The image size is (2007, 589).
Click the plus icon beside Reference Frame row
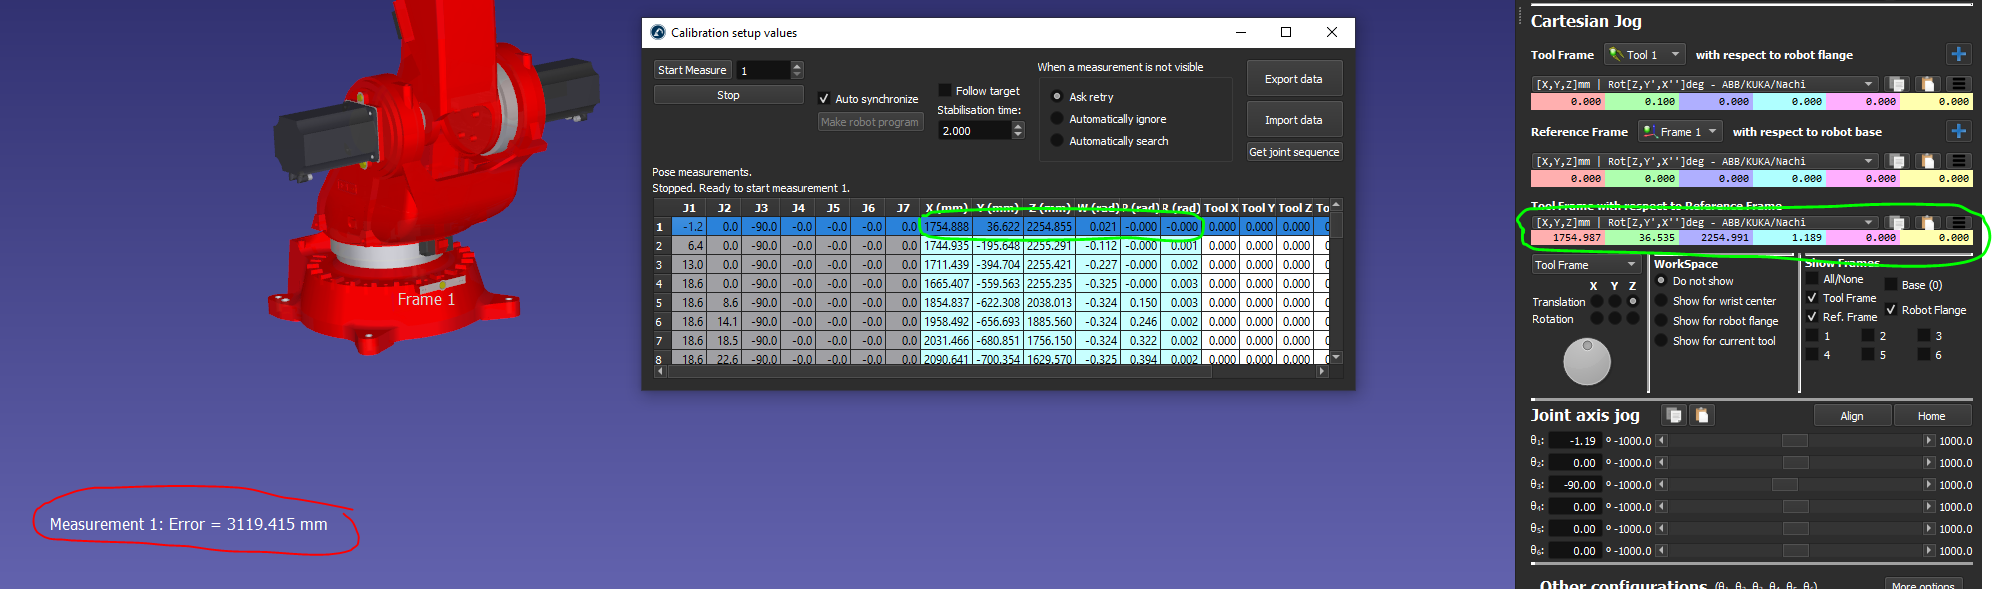click(x=1958, y=131)
